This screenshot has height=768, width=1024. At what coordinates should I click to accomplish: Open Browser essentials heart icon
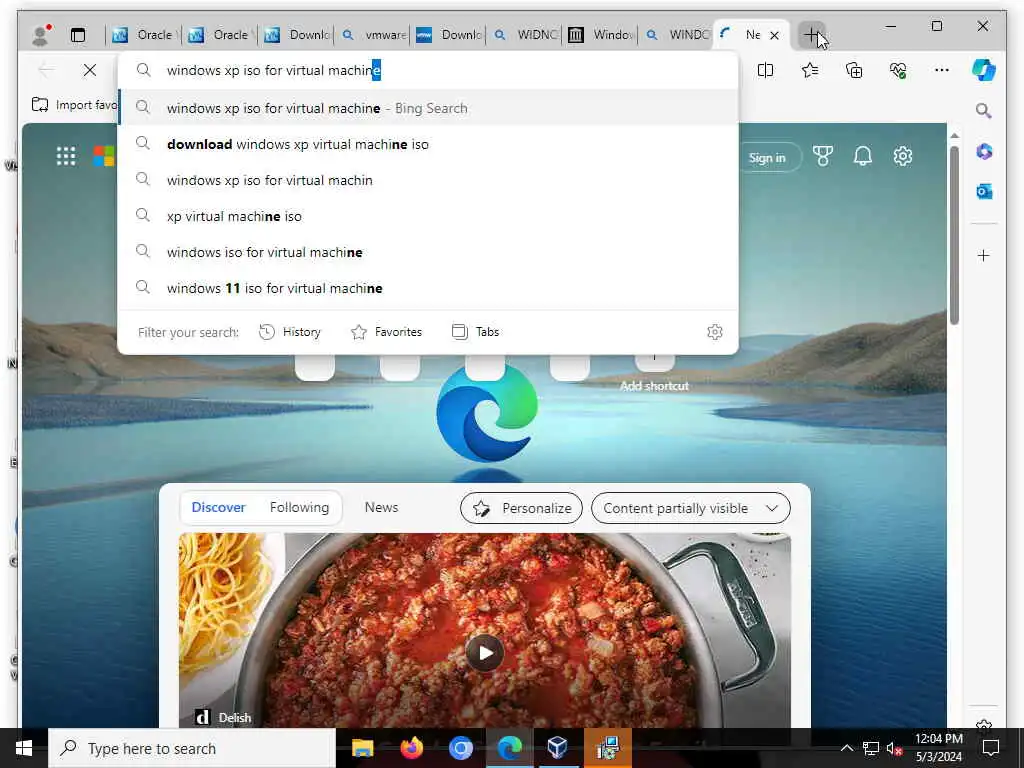click(898, 70)
